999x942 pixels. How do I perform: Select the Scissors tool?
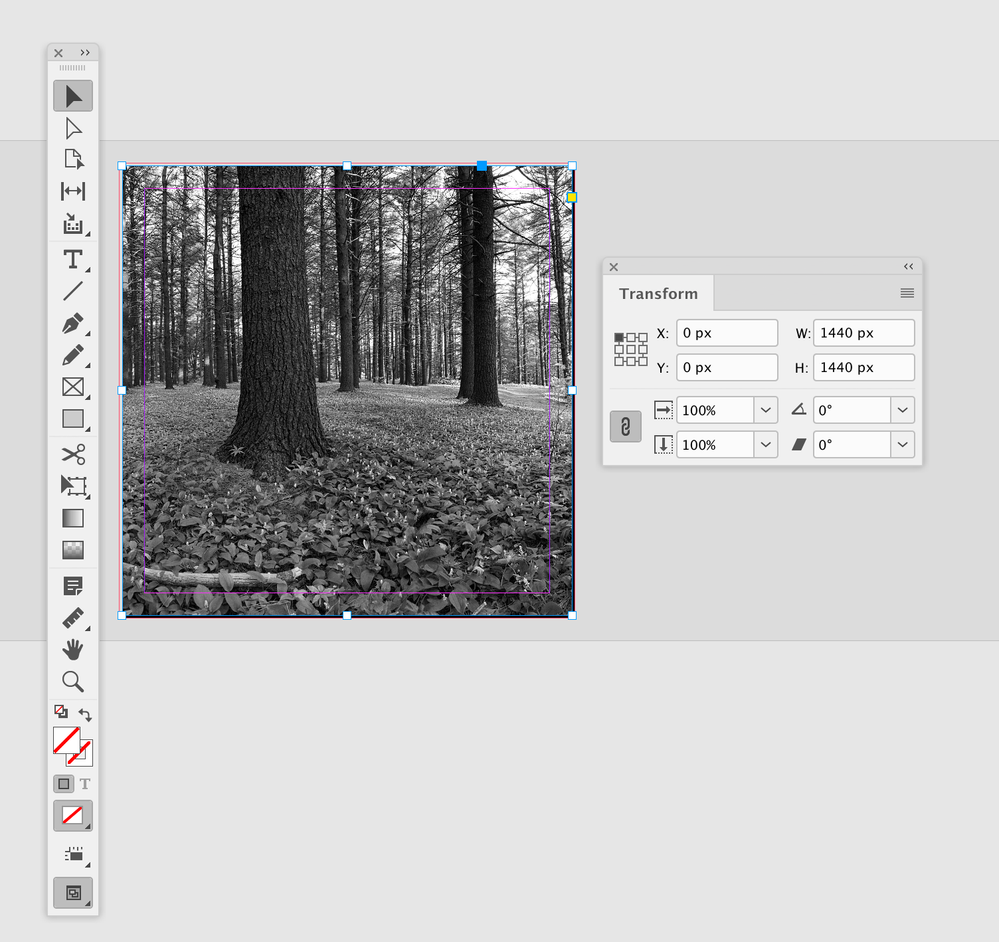[x=73, y=455]
